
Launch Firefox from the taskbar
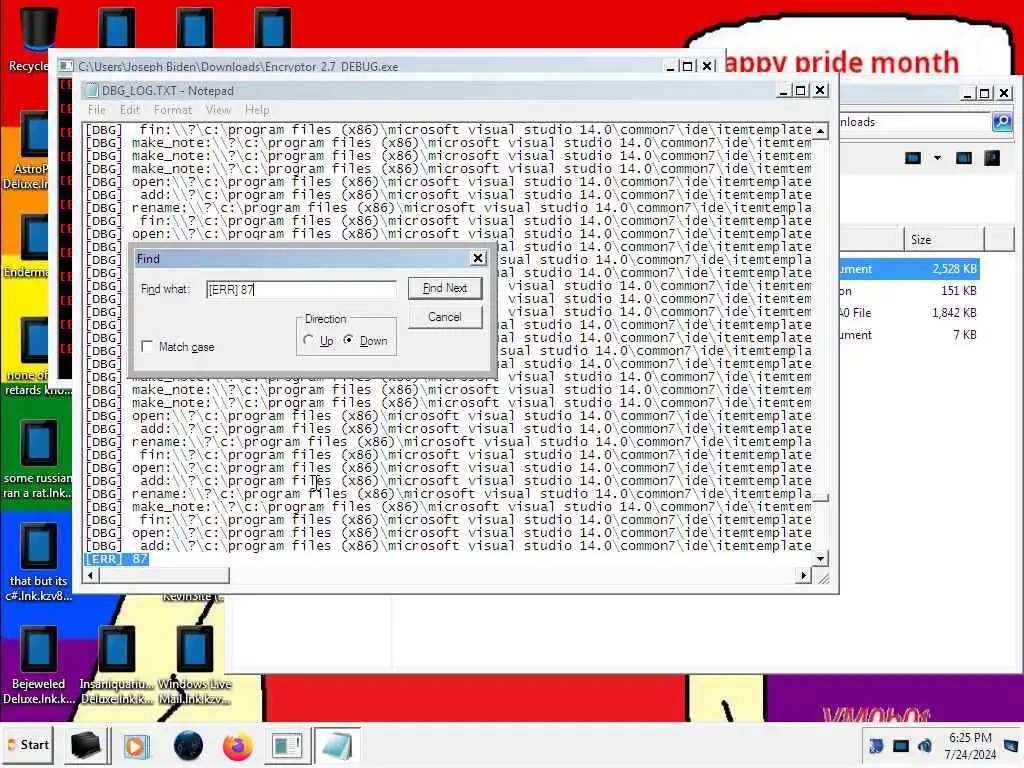click(238, 745)
